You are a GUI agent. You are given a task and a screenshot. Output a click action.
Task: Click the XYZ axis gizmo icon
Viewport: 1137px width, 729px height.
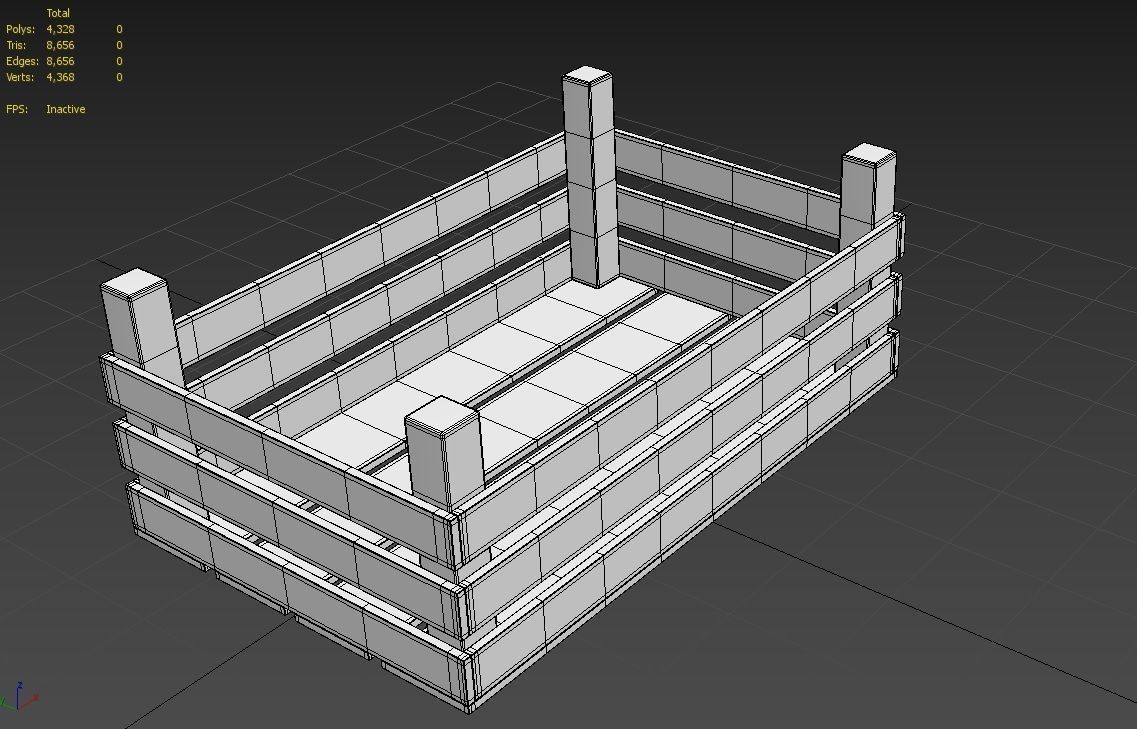(20, 697)
